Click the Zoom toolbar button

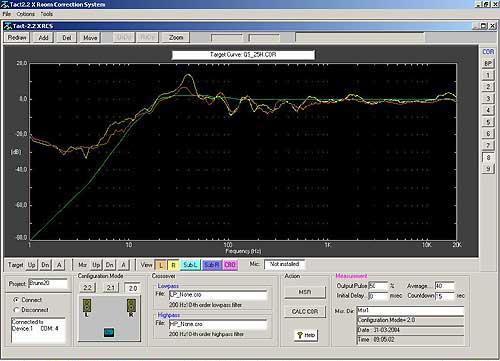[x=176, y=37]
